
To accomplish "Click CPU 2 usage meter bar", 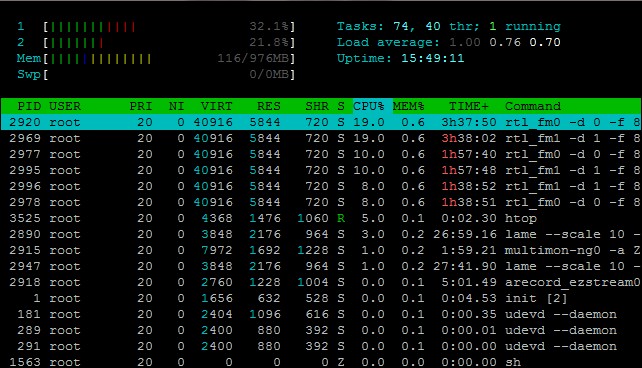I will click(169, 43).
